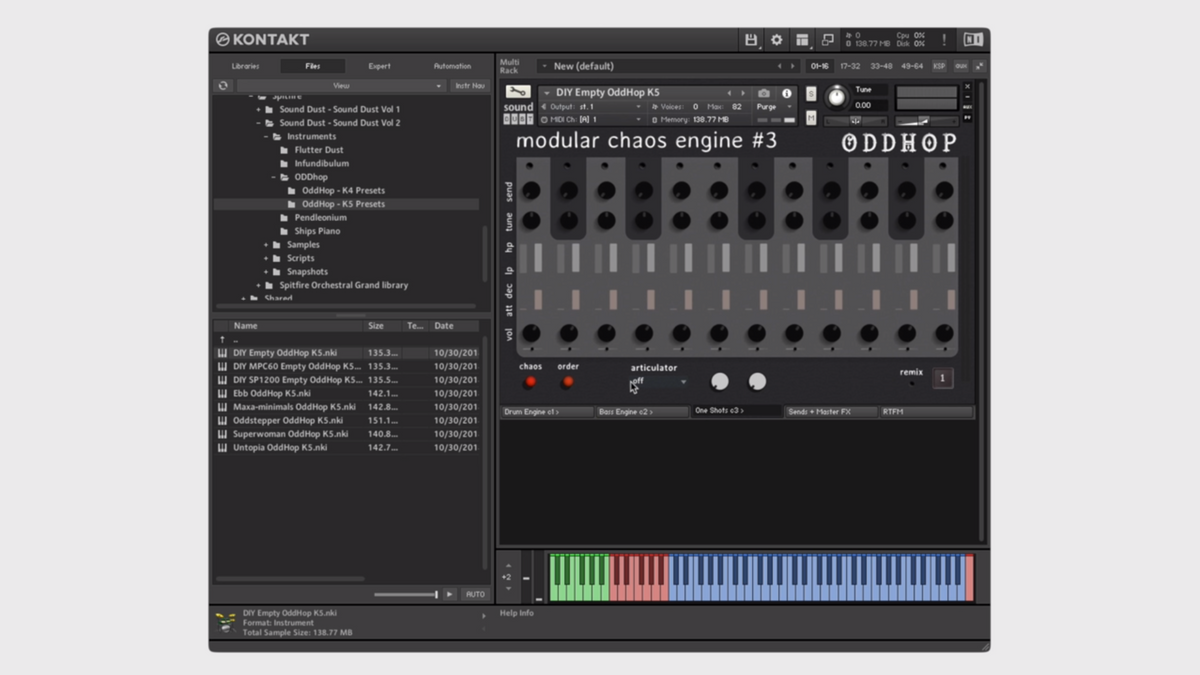The width and height of the screenshot is (1200, 675).
Task: Open the Sends + Master FX tab
Action: 829,411
